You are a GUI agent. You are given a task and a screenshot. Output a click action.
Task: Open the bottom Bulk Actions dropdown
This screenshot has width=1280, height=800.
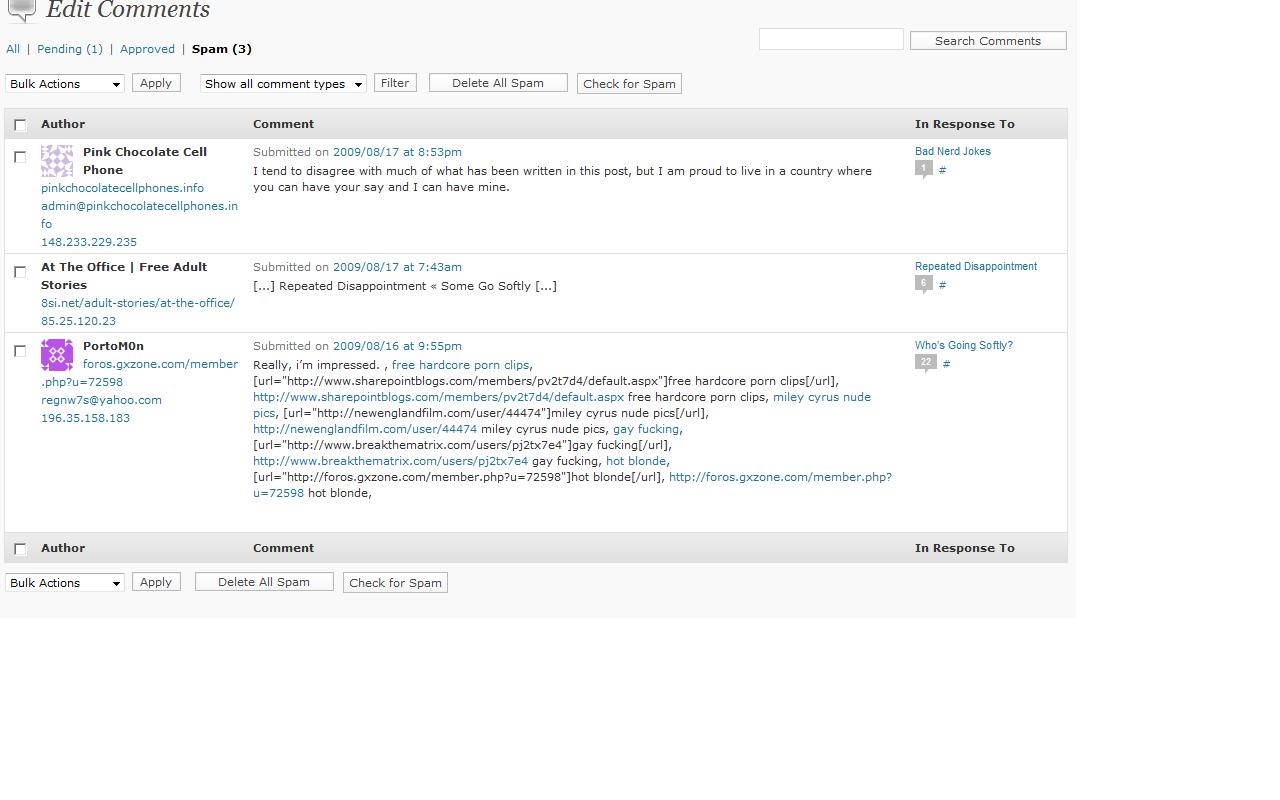pos(65,583)
